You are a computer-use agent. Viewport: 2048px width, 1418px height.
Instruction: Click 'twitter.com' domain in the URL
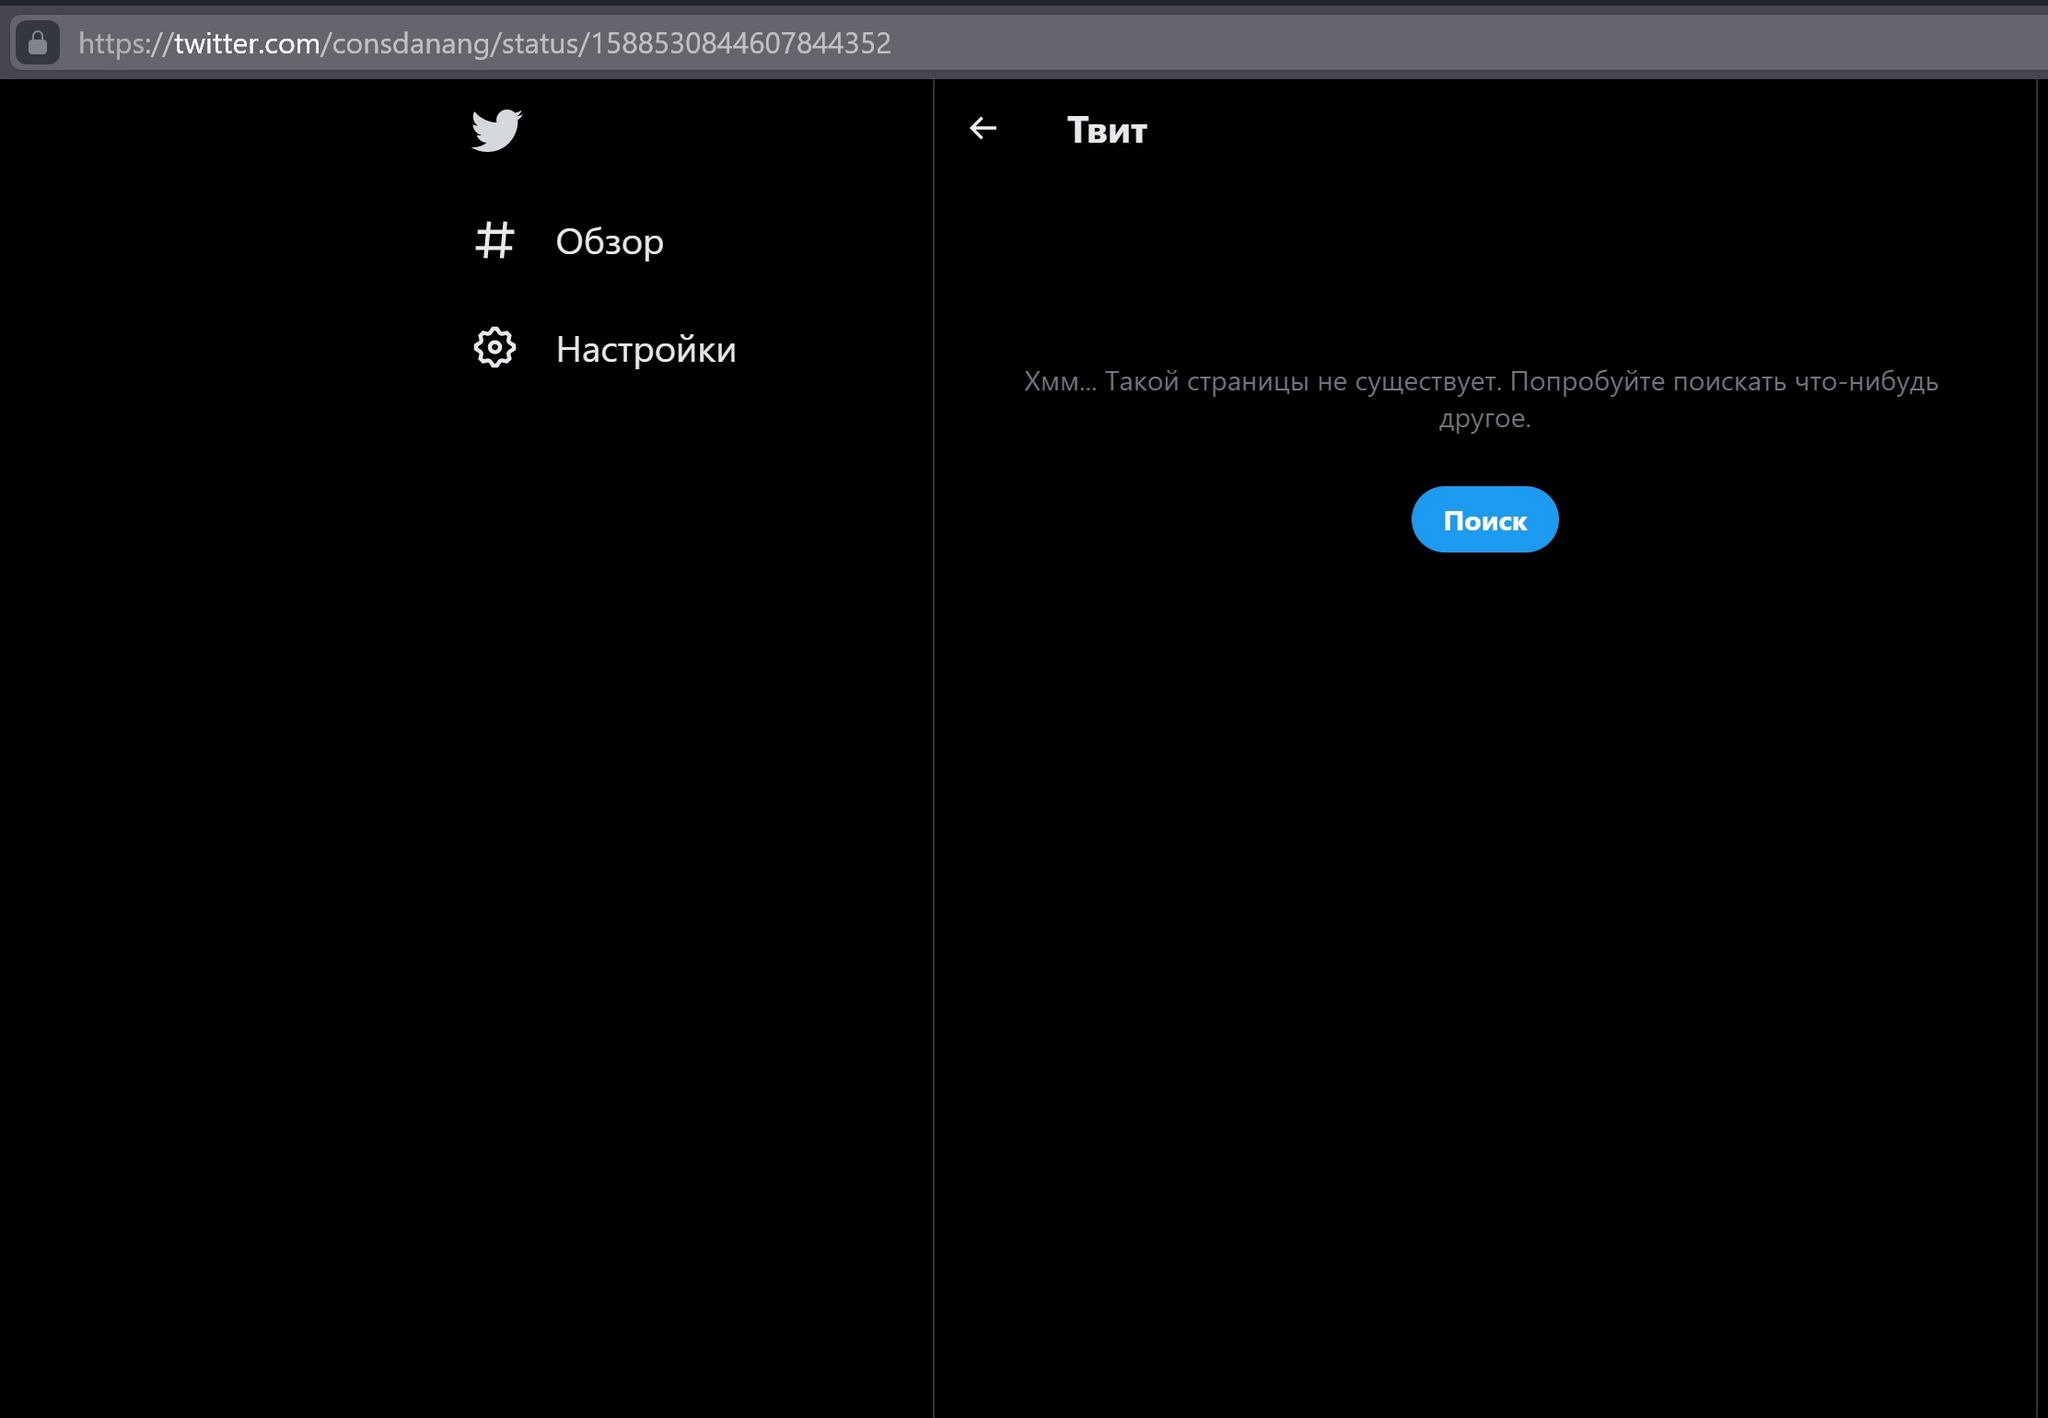pos(247,43)
